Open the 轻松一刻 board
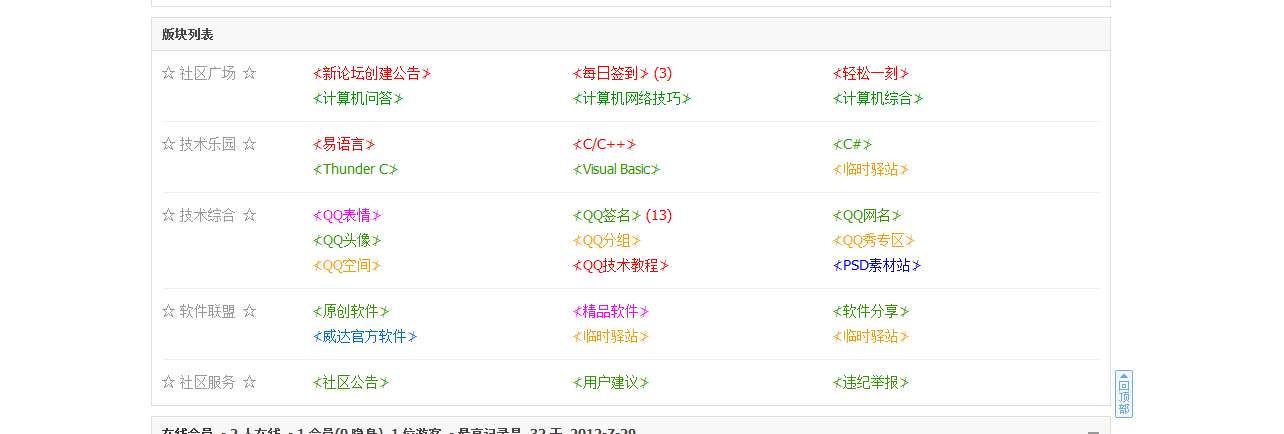1284x434 pixels. [x=871, y=73]
